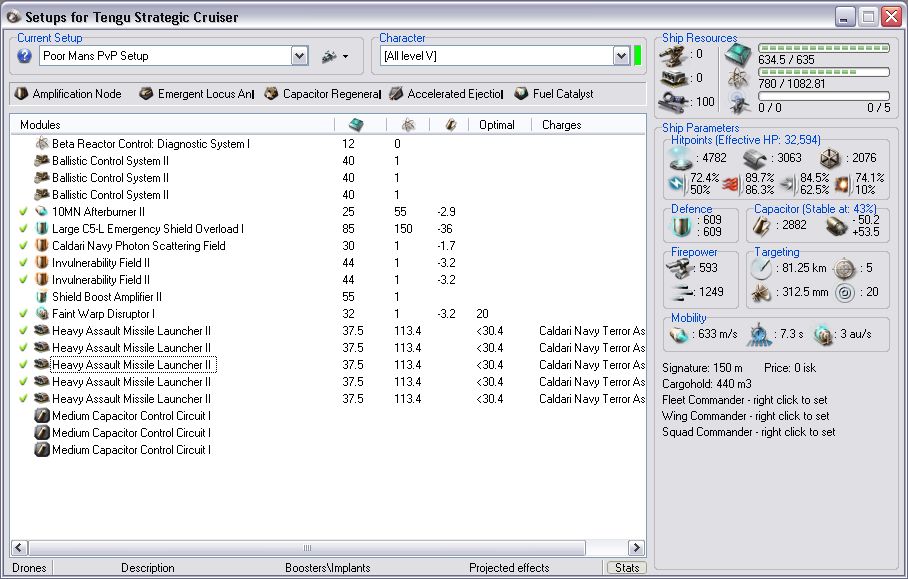Click horizontal scrollbar left arrow

tap(19, 547)
